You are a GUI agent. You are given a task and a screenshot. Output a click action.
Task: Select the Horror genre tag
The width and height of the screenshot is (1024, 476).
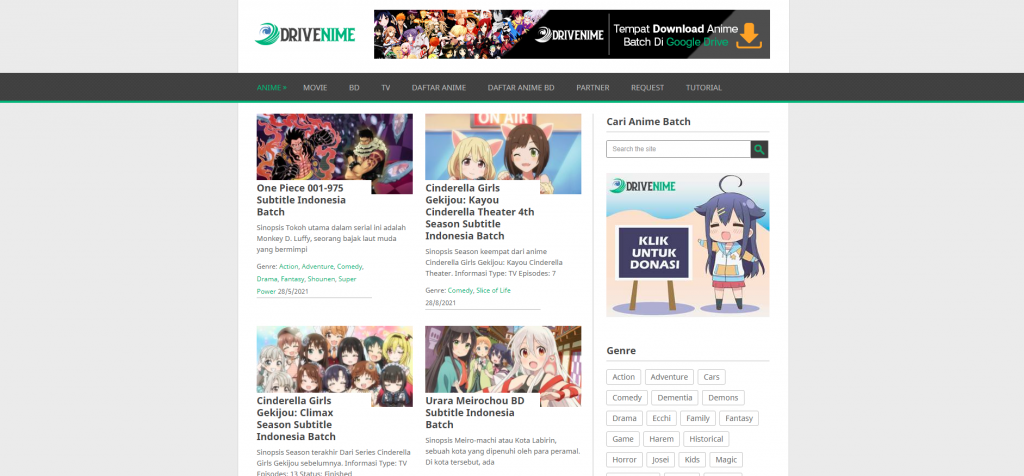(624, 460)
